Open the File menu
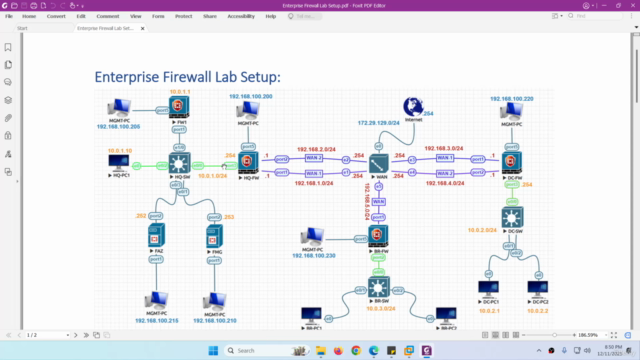This screenshot has width=640, height=360. tap(9, 16)
